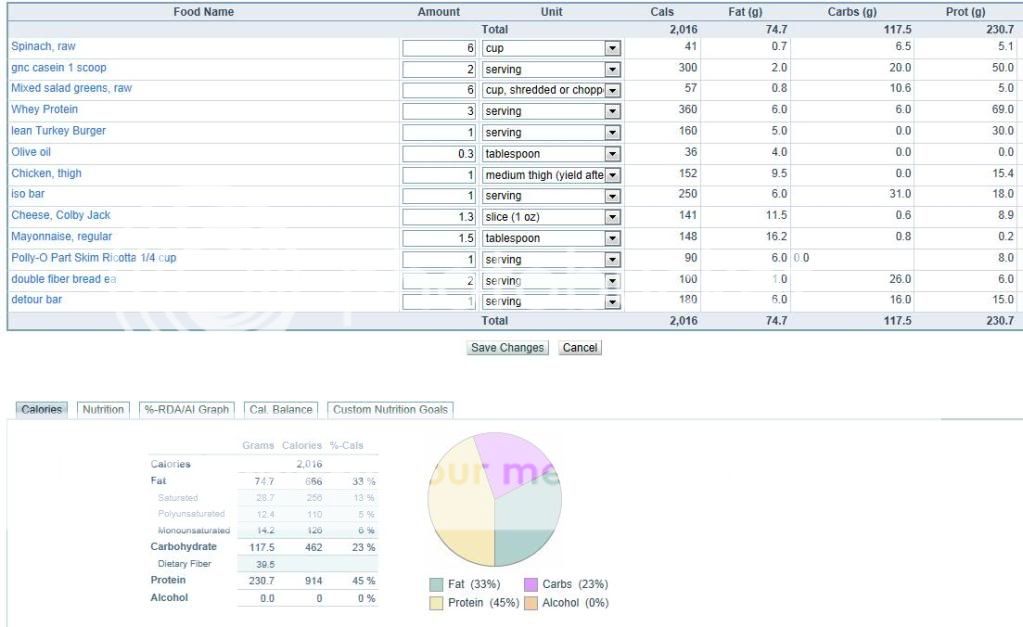Select the Cal. Balance tab
Viewport: 1023px width, 627px height.
(280, 409)
